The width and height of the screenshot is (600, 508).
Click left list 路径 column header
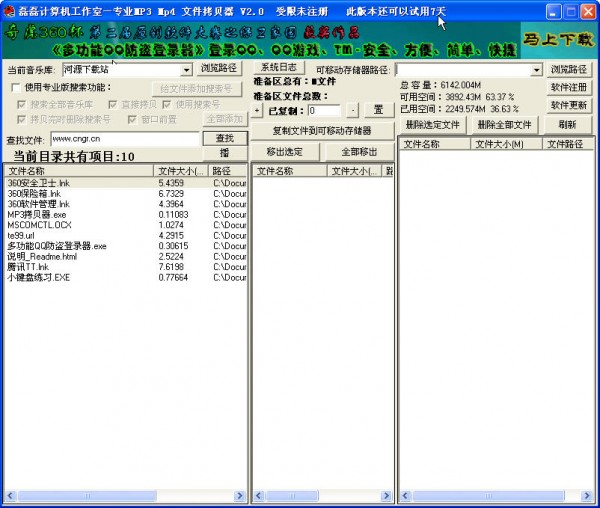click(228, 171)
